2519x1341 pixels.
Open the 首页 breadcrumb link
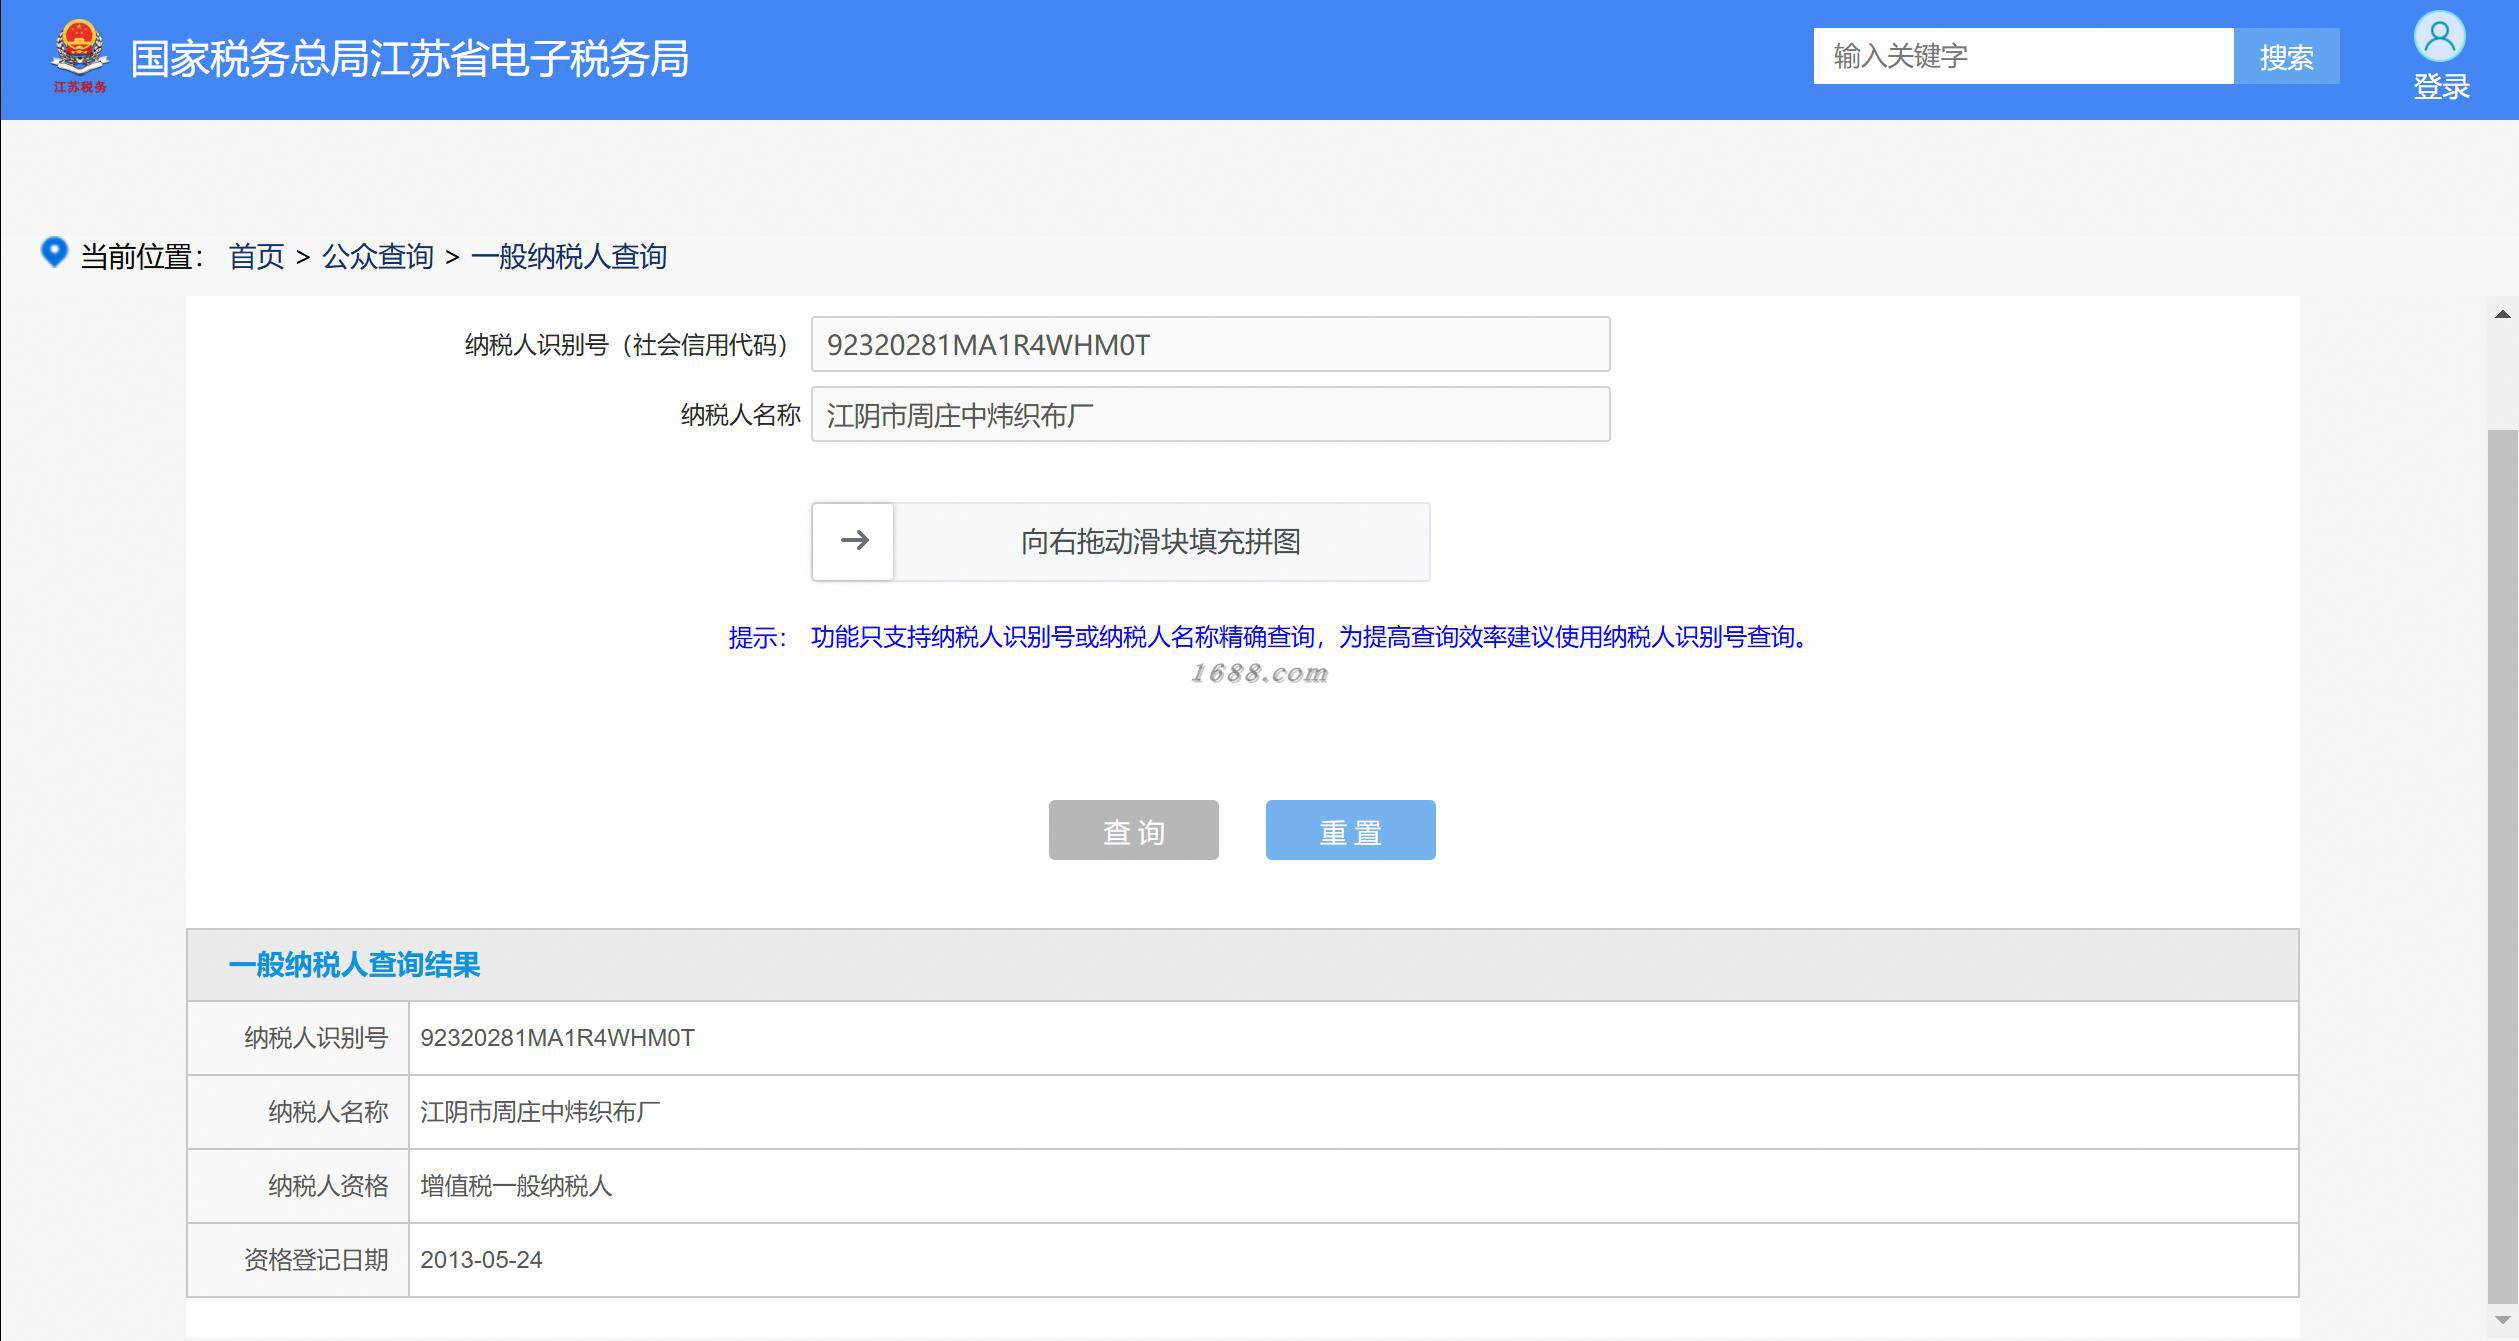point(257,256)
